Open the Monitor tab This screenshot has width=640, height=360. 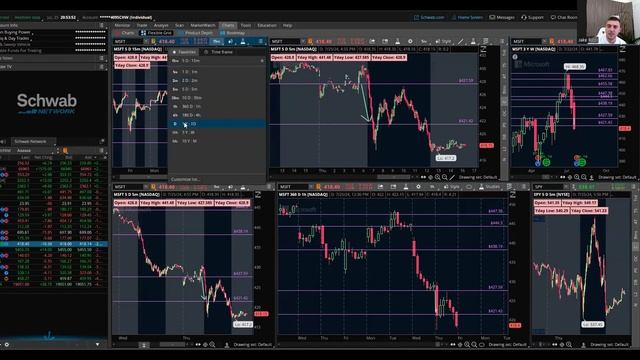tap(122, 25)
